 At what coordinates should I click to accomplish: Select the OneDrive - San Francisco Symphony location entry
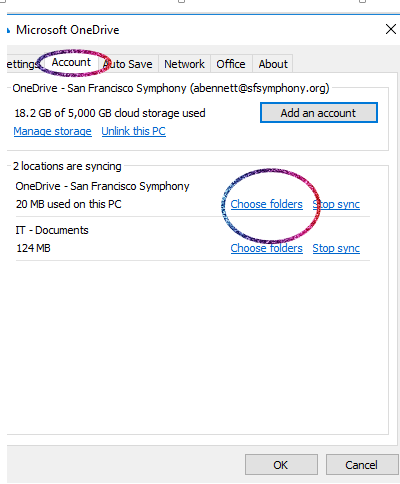click(x=193, y=195)
